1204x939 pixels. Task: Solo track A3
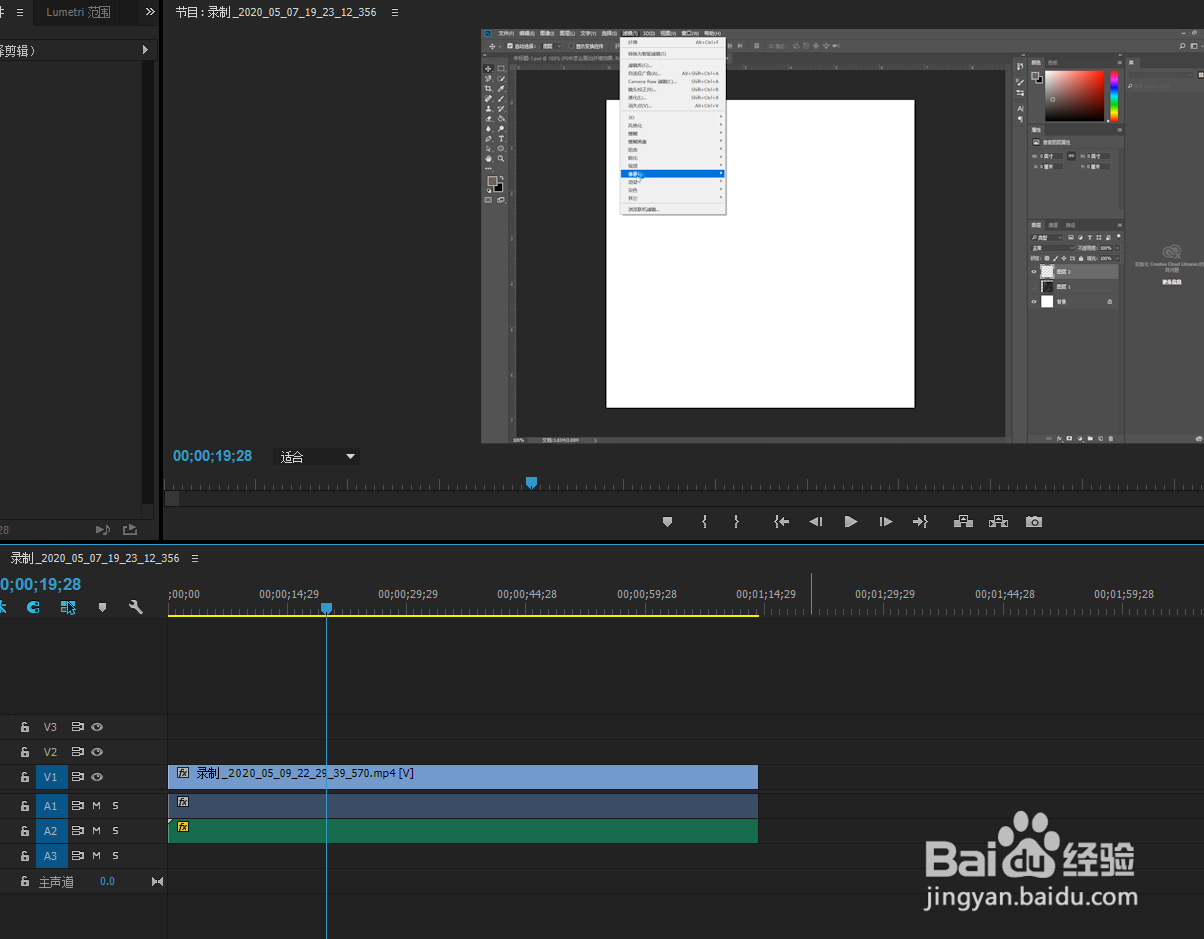click(115, 856)
